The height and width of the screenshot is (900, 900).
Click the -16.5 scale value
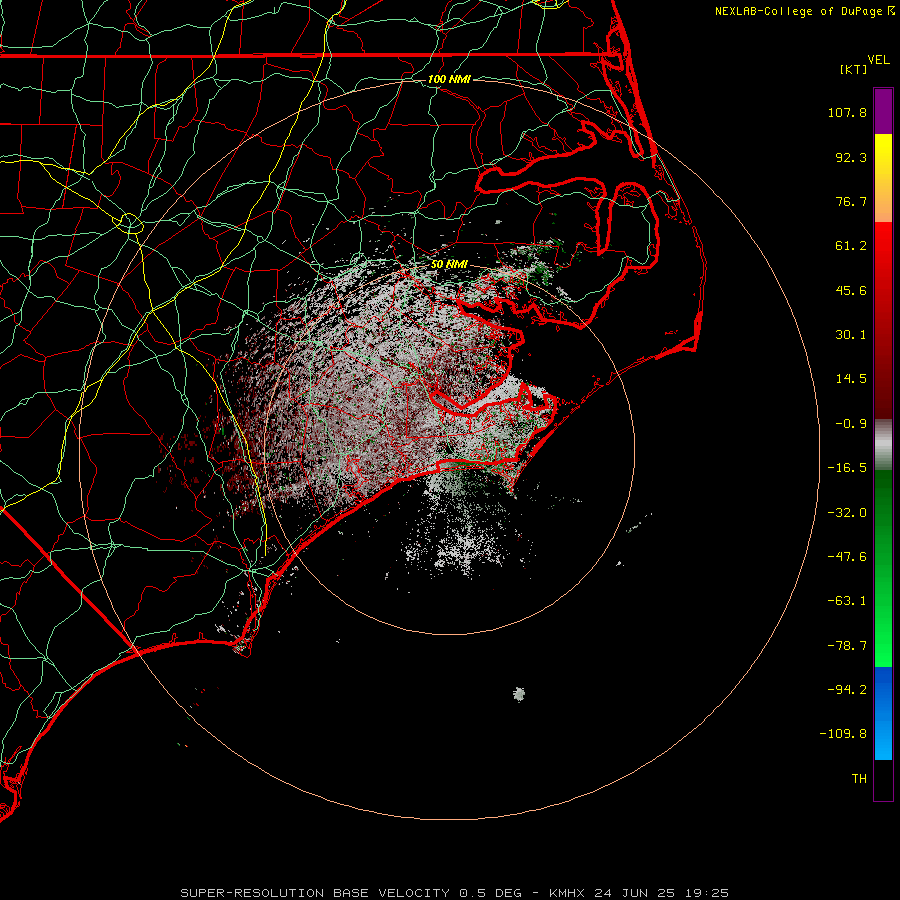[847, 468]
